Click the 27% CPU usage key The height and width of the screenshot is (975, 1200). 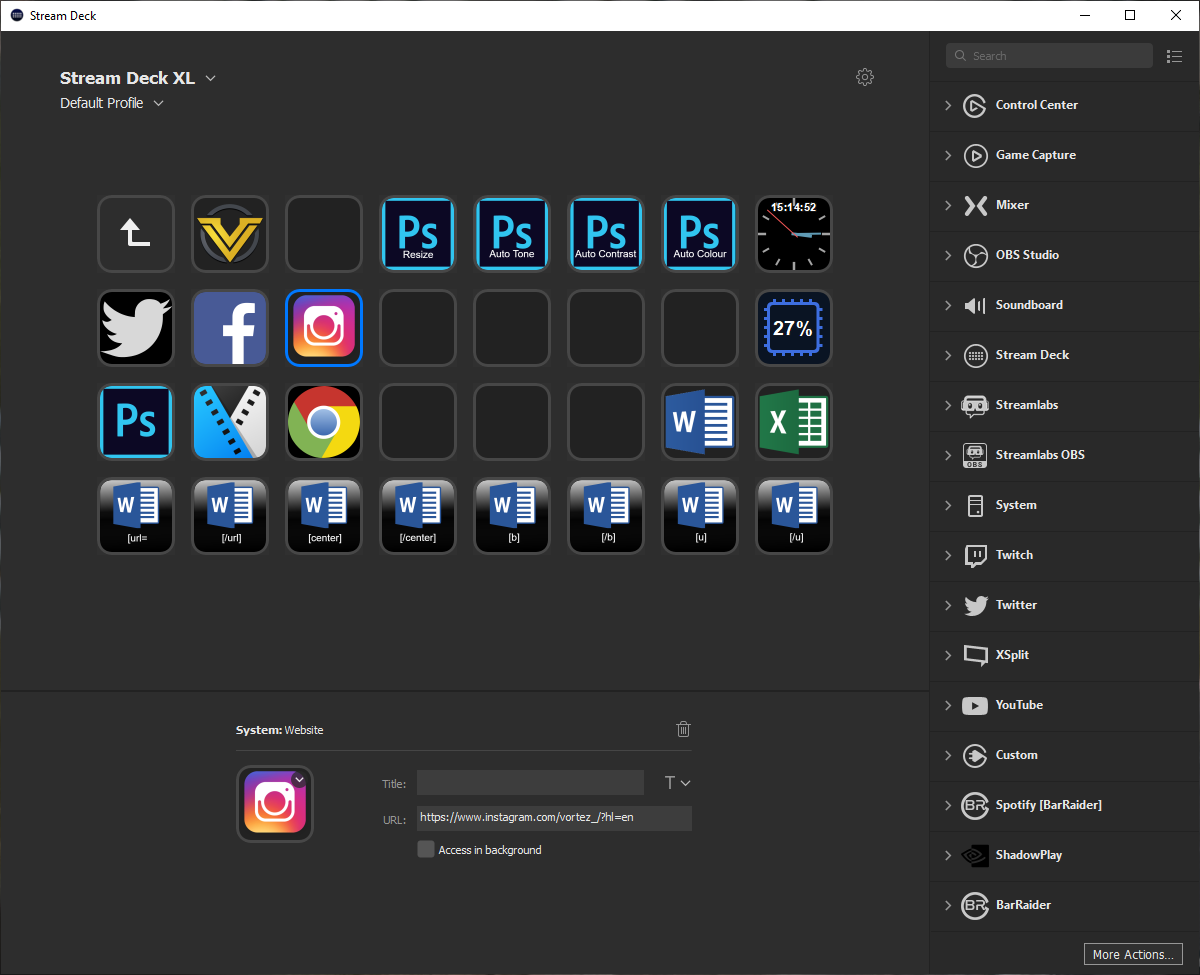(794, 328)
